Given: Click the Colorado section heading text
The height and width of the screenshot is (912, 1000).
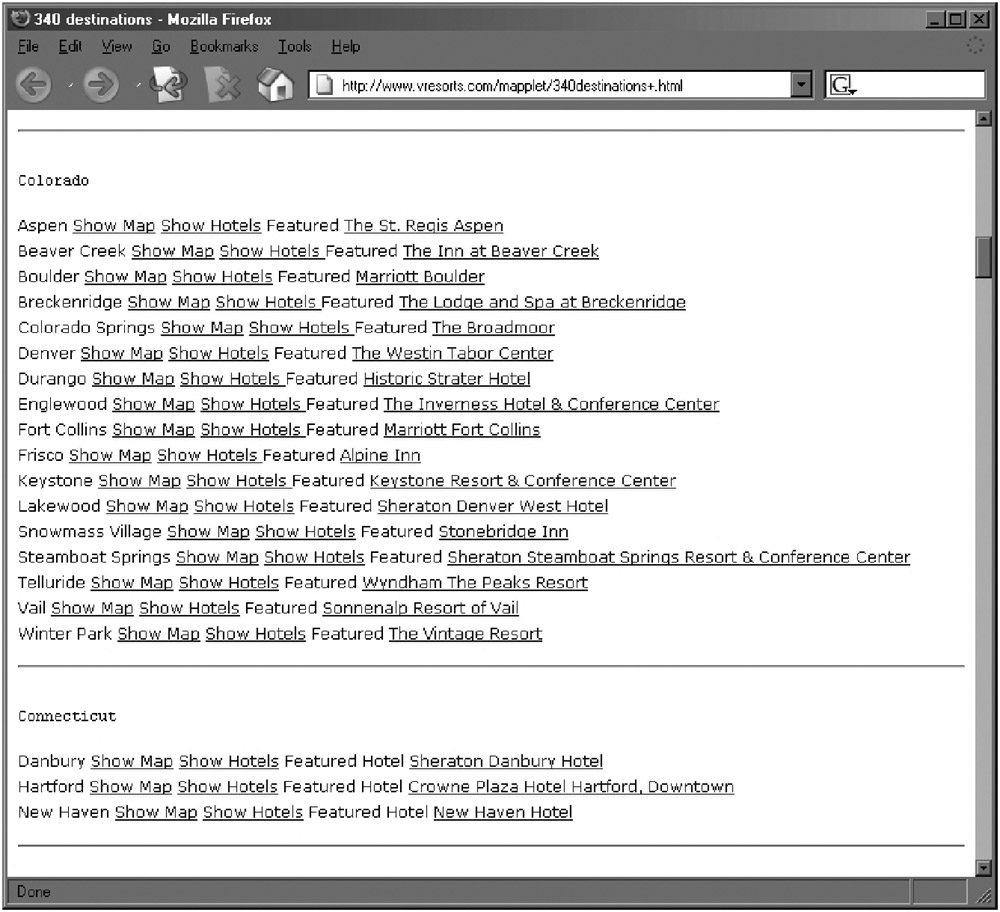Looking at the screenshot, I should coord(54,180).
